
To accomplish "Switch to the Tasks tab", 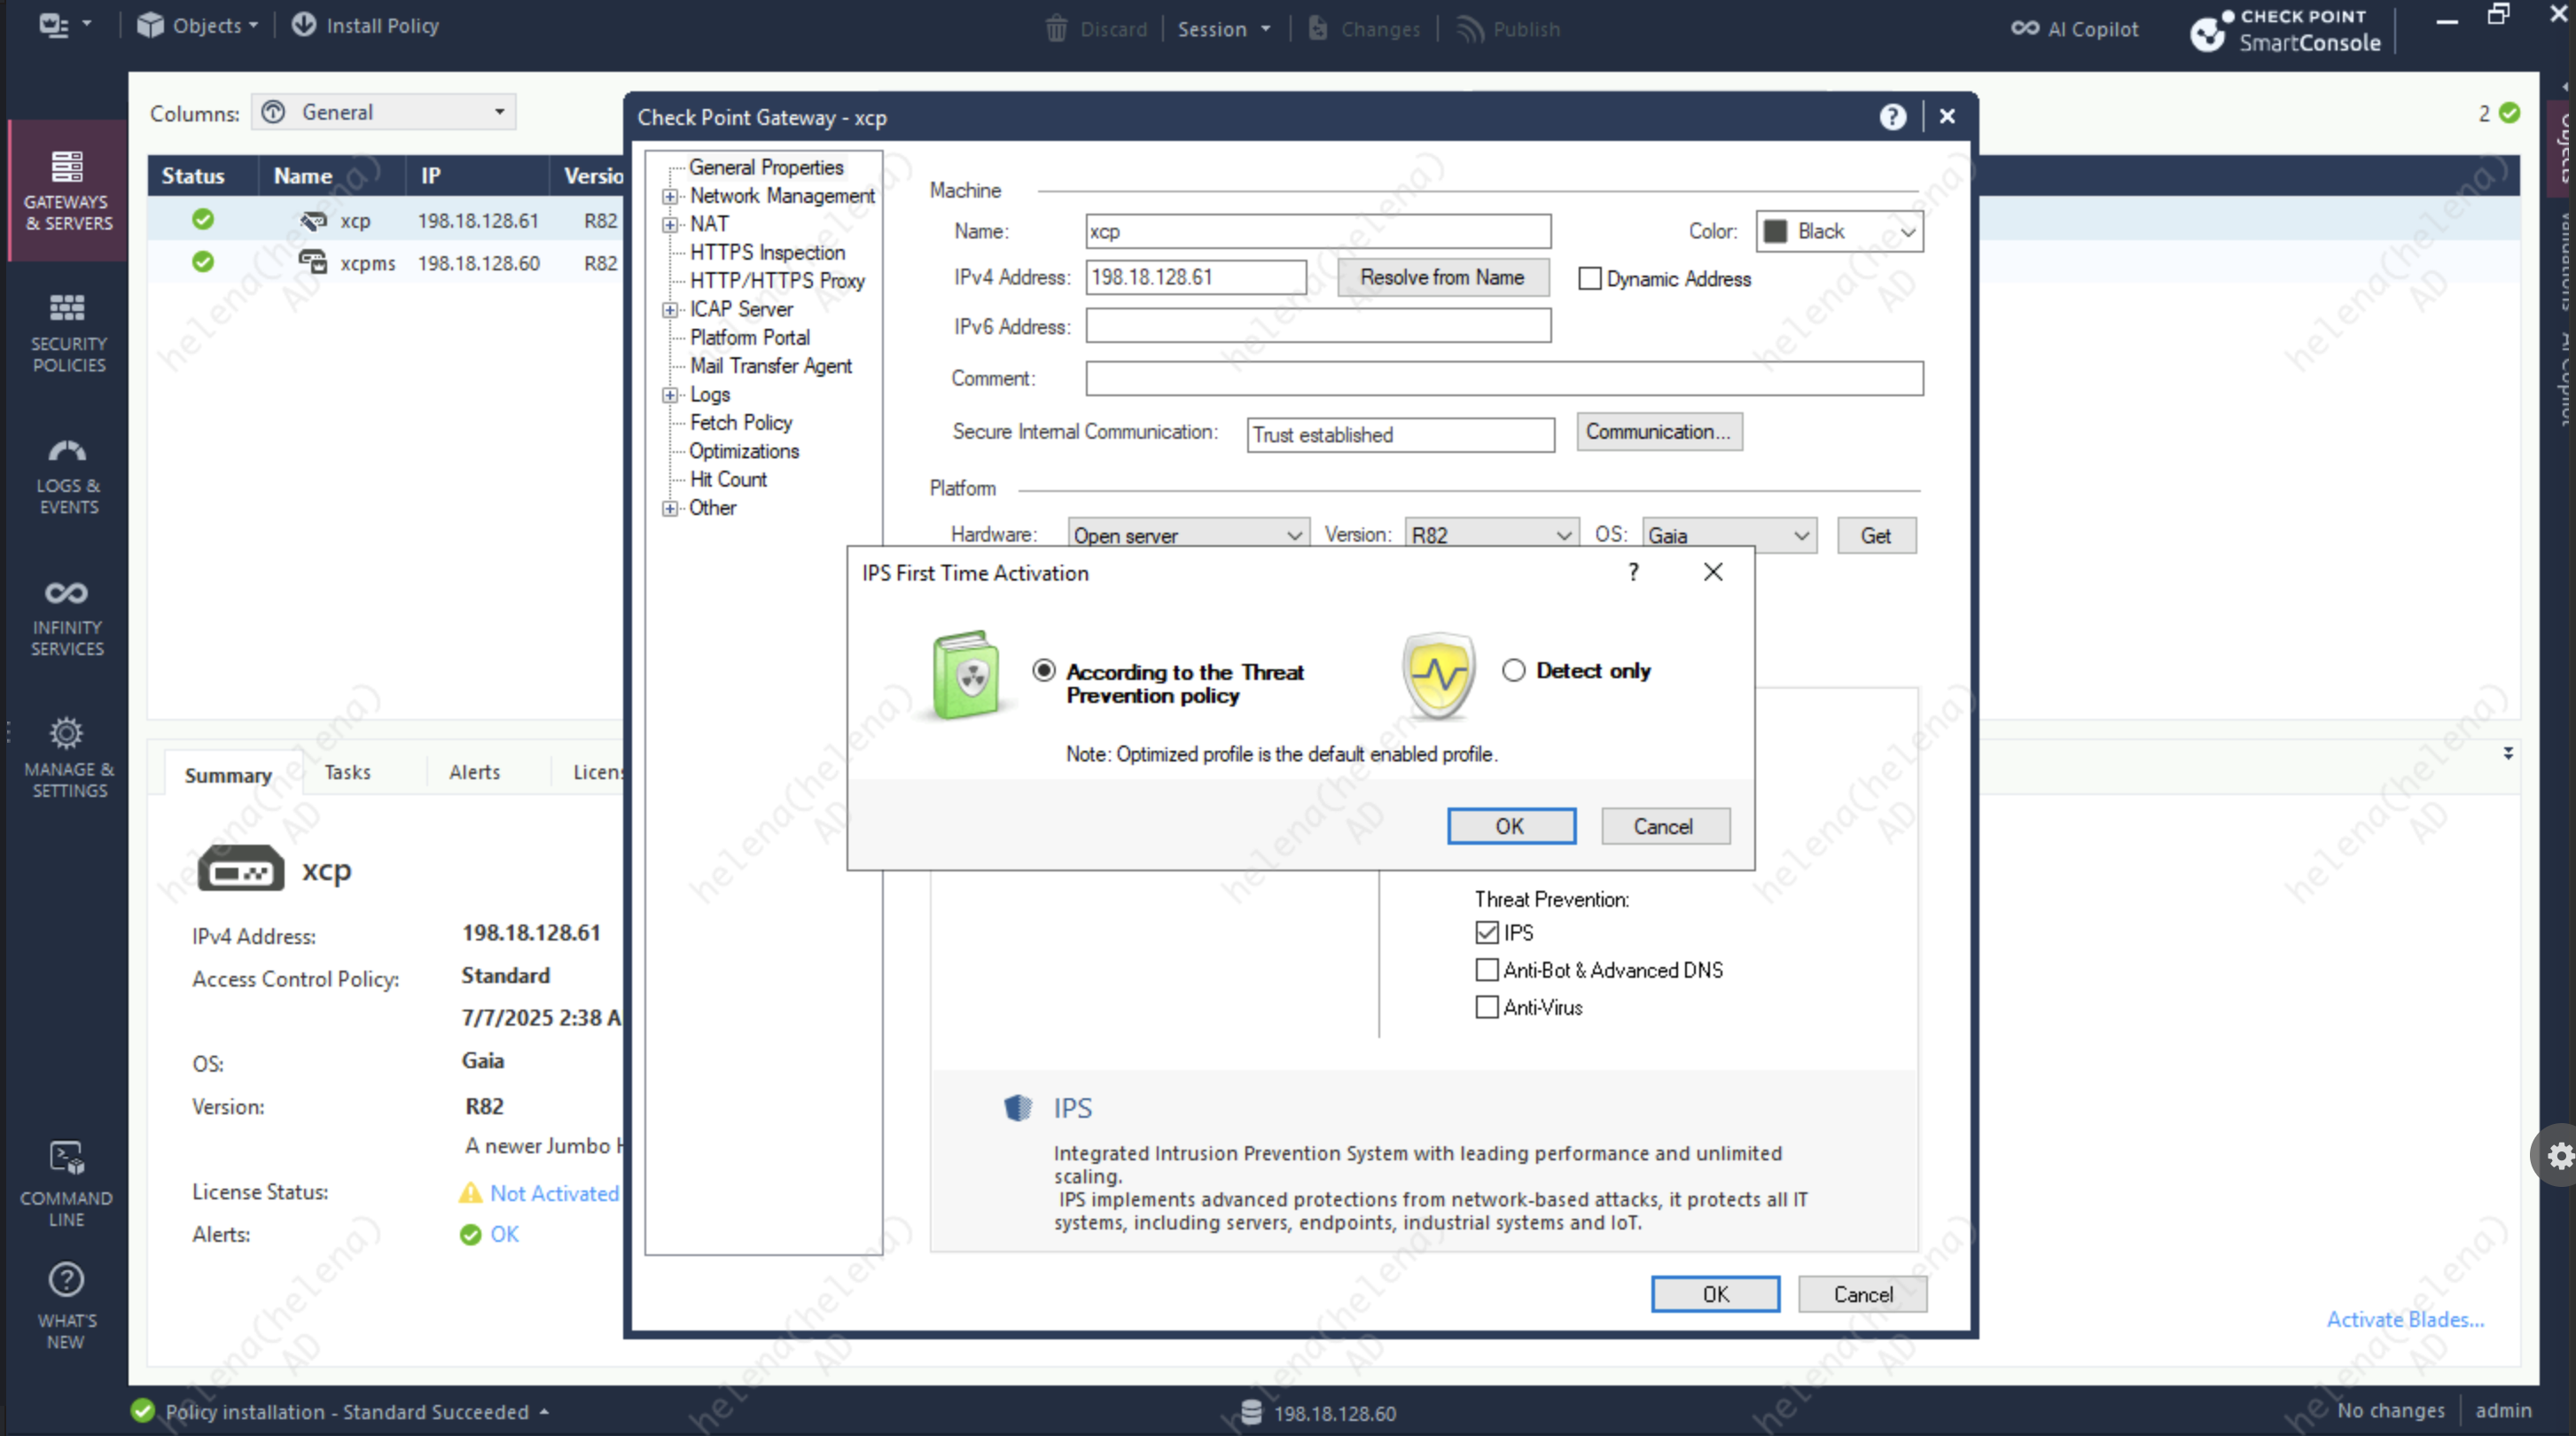I will pyautogui.click(x=347, y=772).
